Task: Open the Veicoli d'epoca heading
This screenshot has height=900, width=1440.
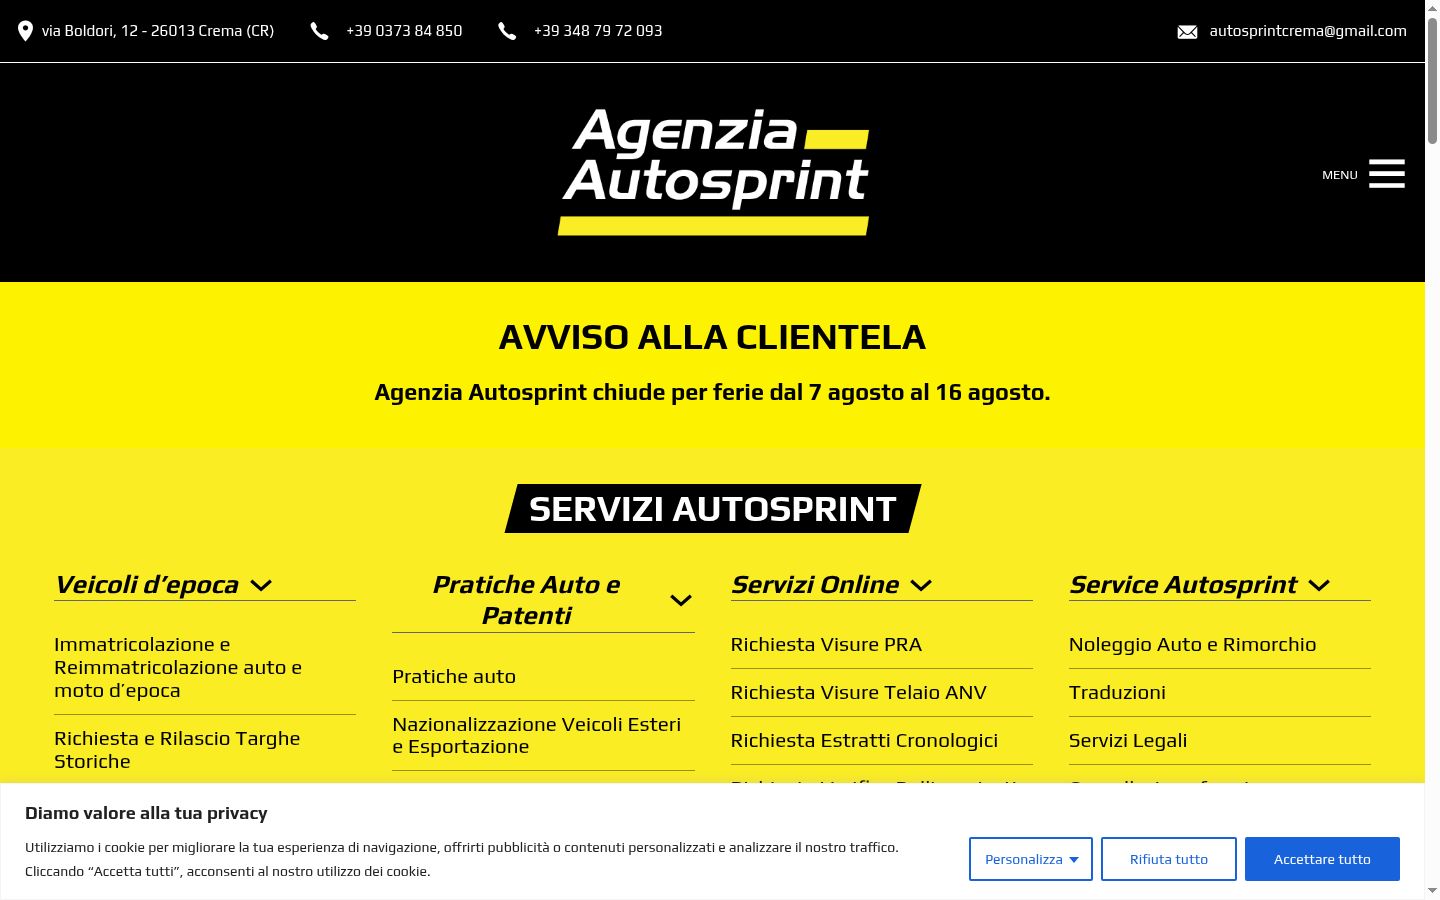Action: [147, 585]
